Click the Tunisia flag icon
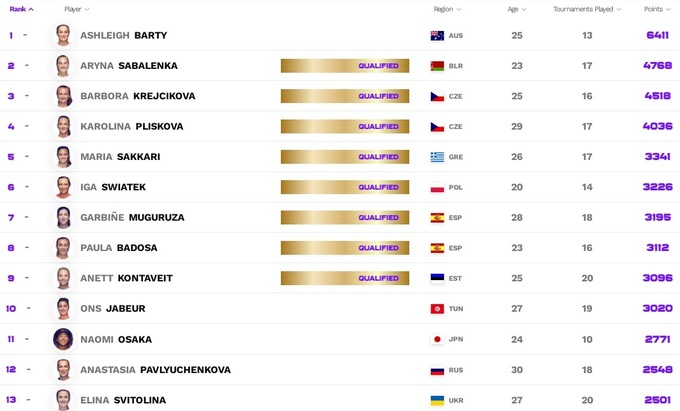 point(437,309)
